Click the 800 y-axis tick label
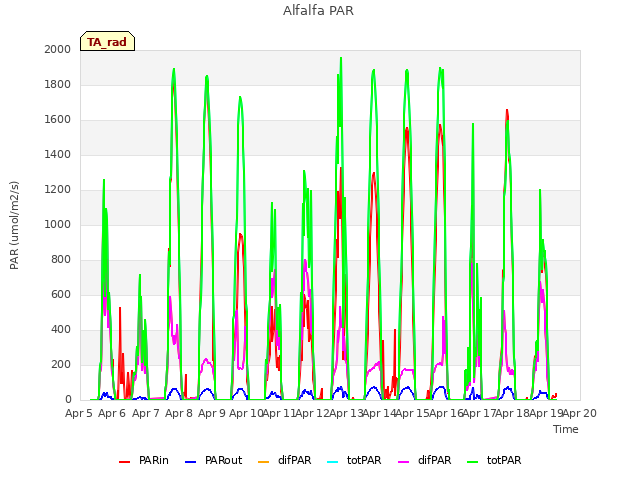 pos(61,260)
